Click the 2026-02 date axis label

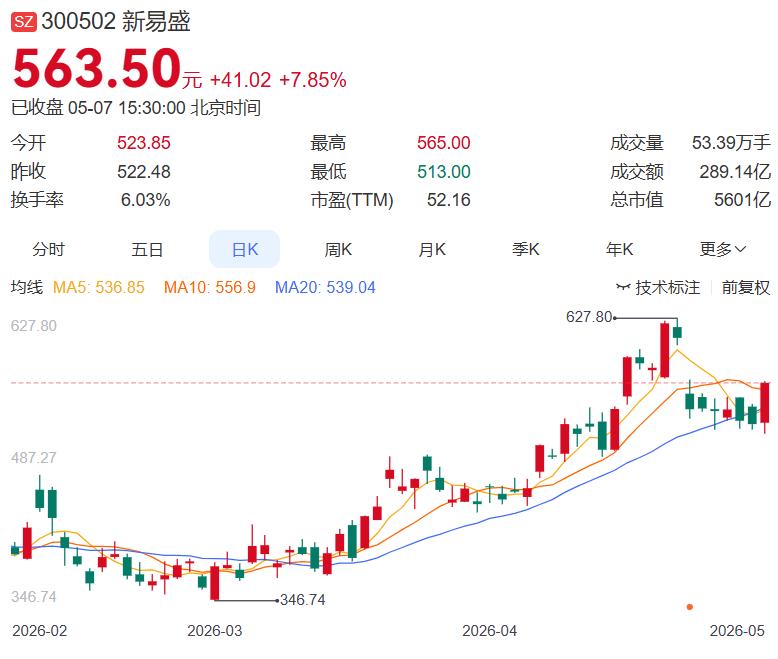point(40,631)
